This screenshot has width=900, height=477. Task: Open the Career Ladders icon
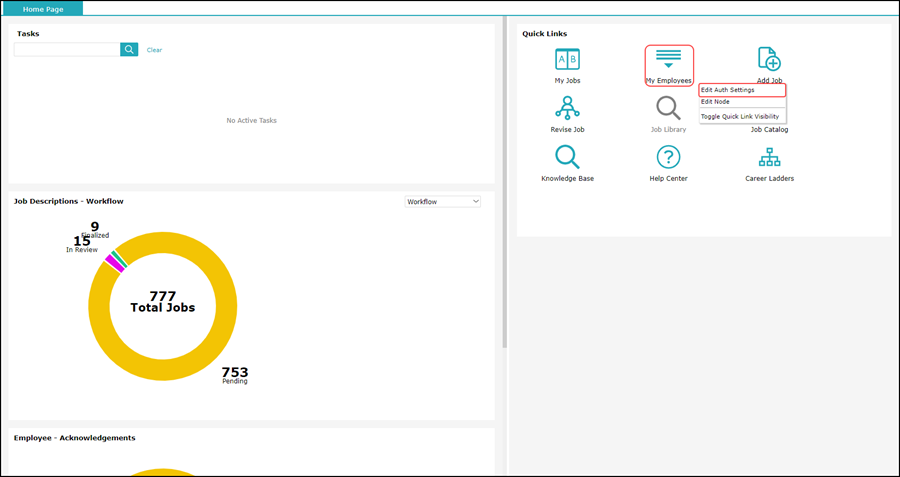pyautogui.click(x=769, y=157)
